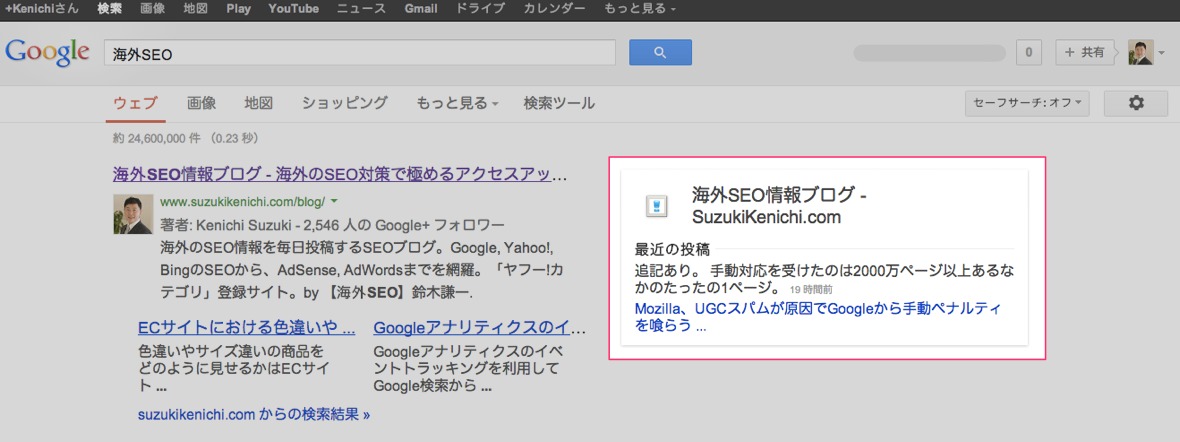Viewport: 1180px width, 442px height.
Task: Open the notifications counter showing 0
Action: pyautogui.click(x=1029, y=53)
